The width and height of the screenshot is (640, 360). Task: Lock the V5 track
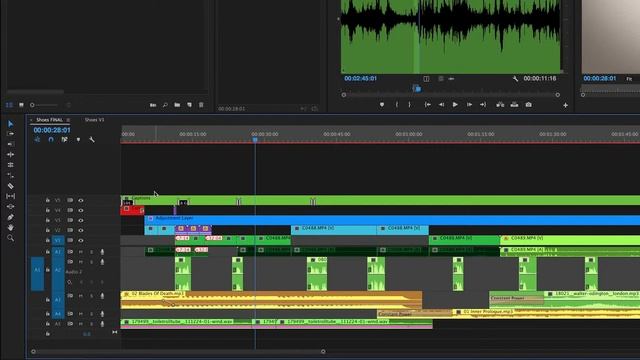click(x=48, y=200)
